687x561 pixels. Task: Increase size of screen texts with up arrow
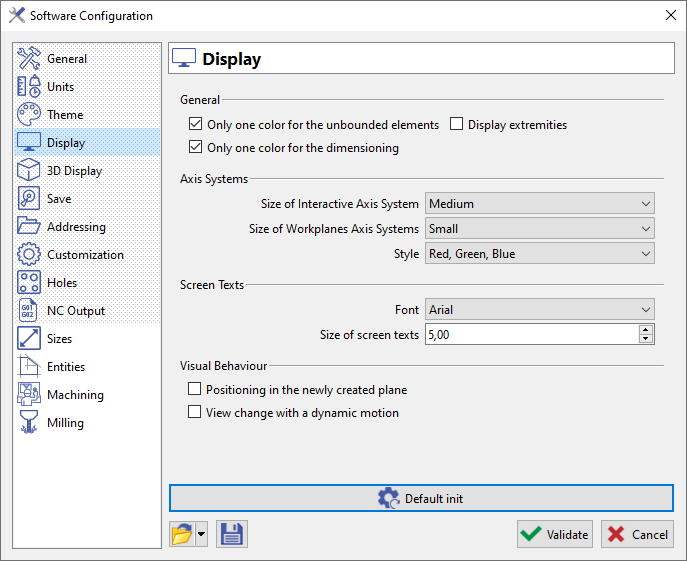[646, 330]
